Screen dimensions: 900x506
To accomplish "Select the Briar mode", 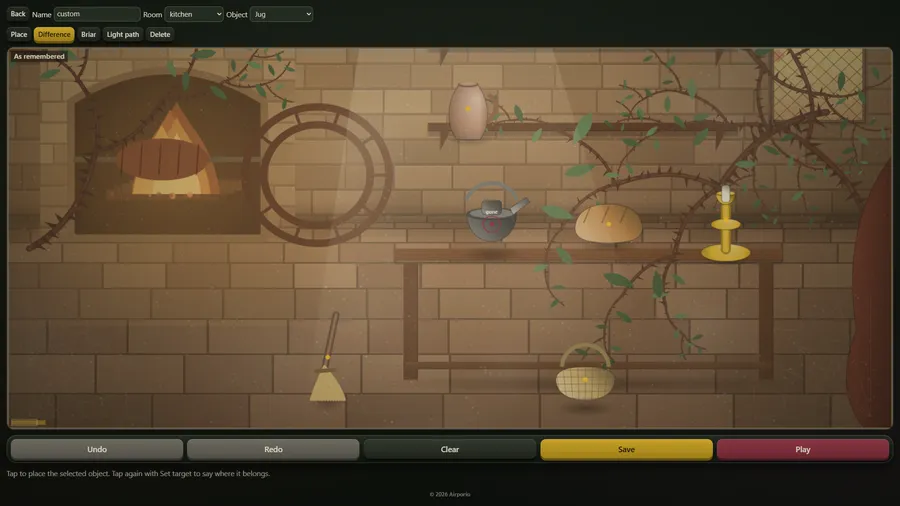I will [x=88, y=34].
